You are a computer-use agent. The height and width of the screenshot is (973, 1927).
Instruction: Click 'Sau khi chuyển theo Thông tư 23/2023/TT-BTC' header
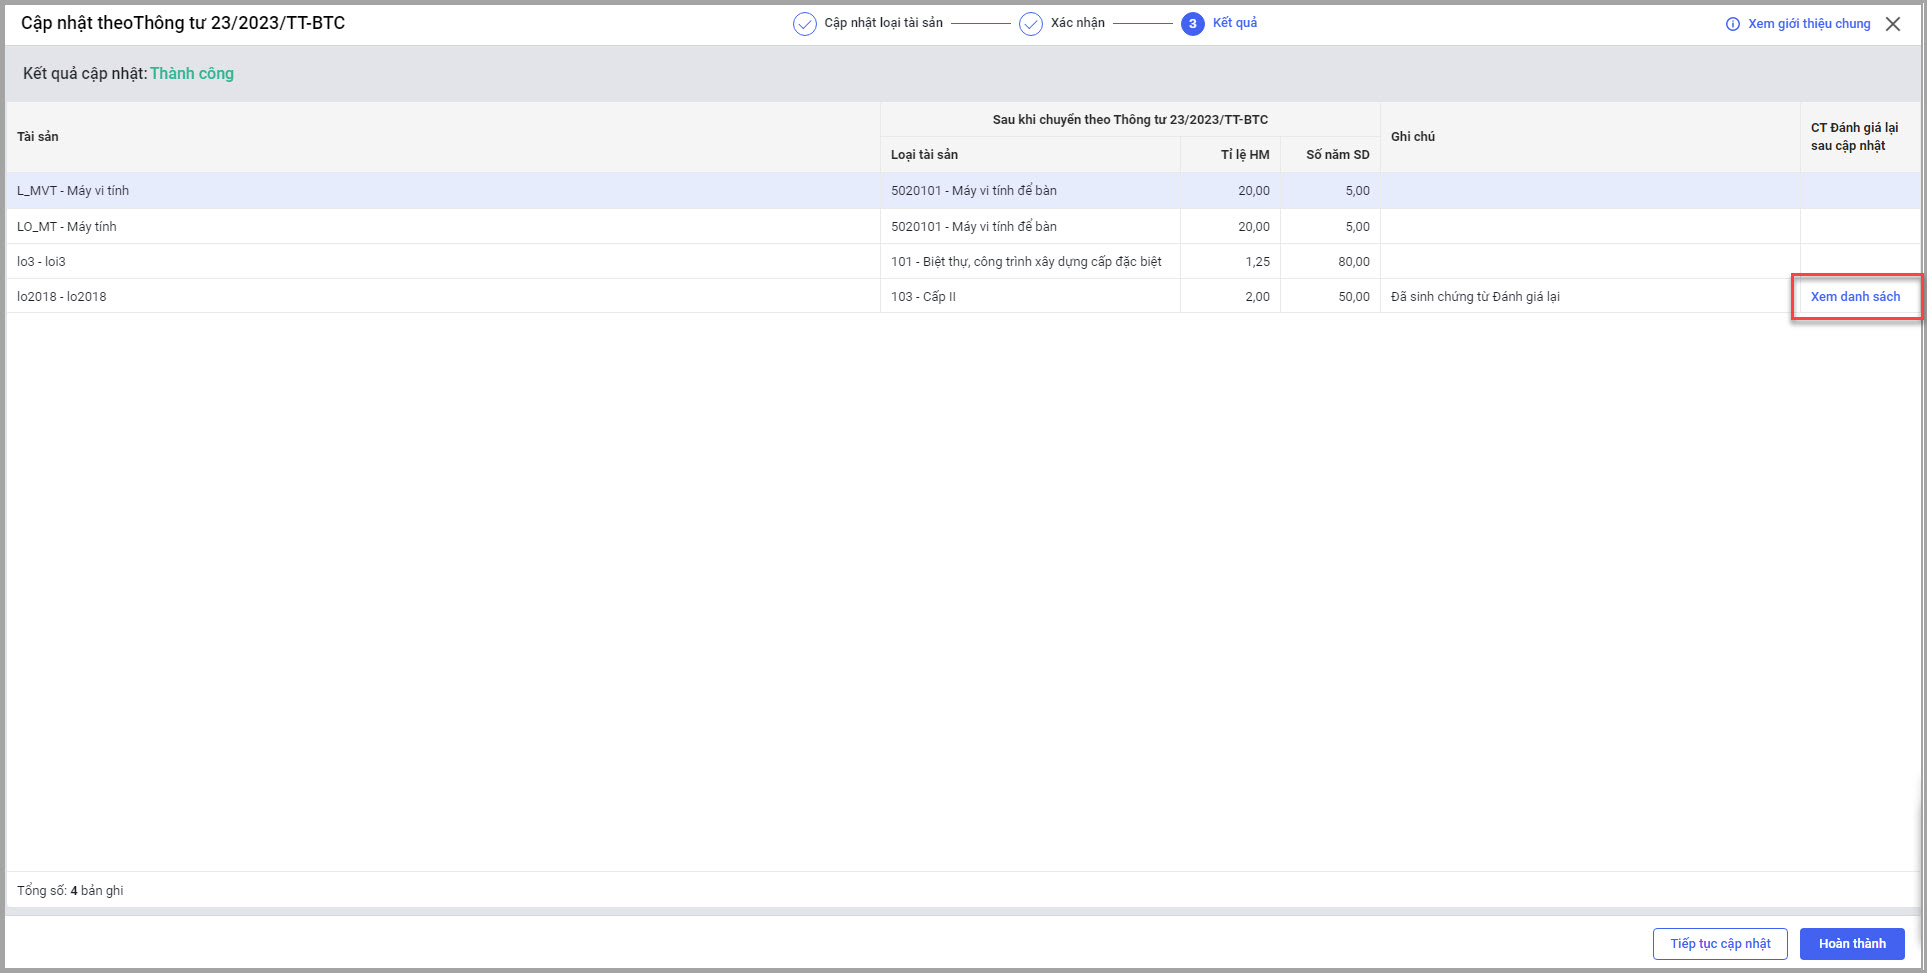[x=1130, y=120]
